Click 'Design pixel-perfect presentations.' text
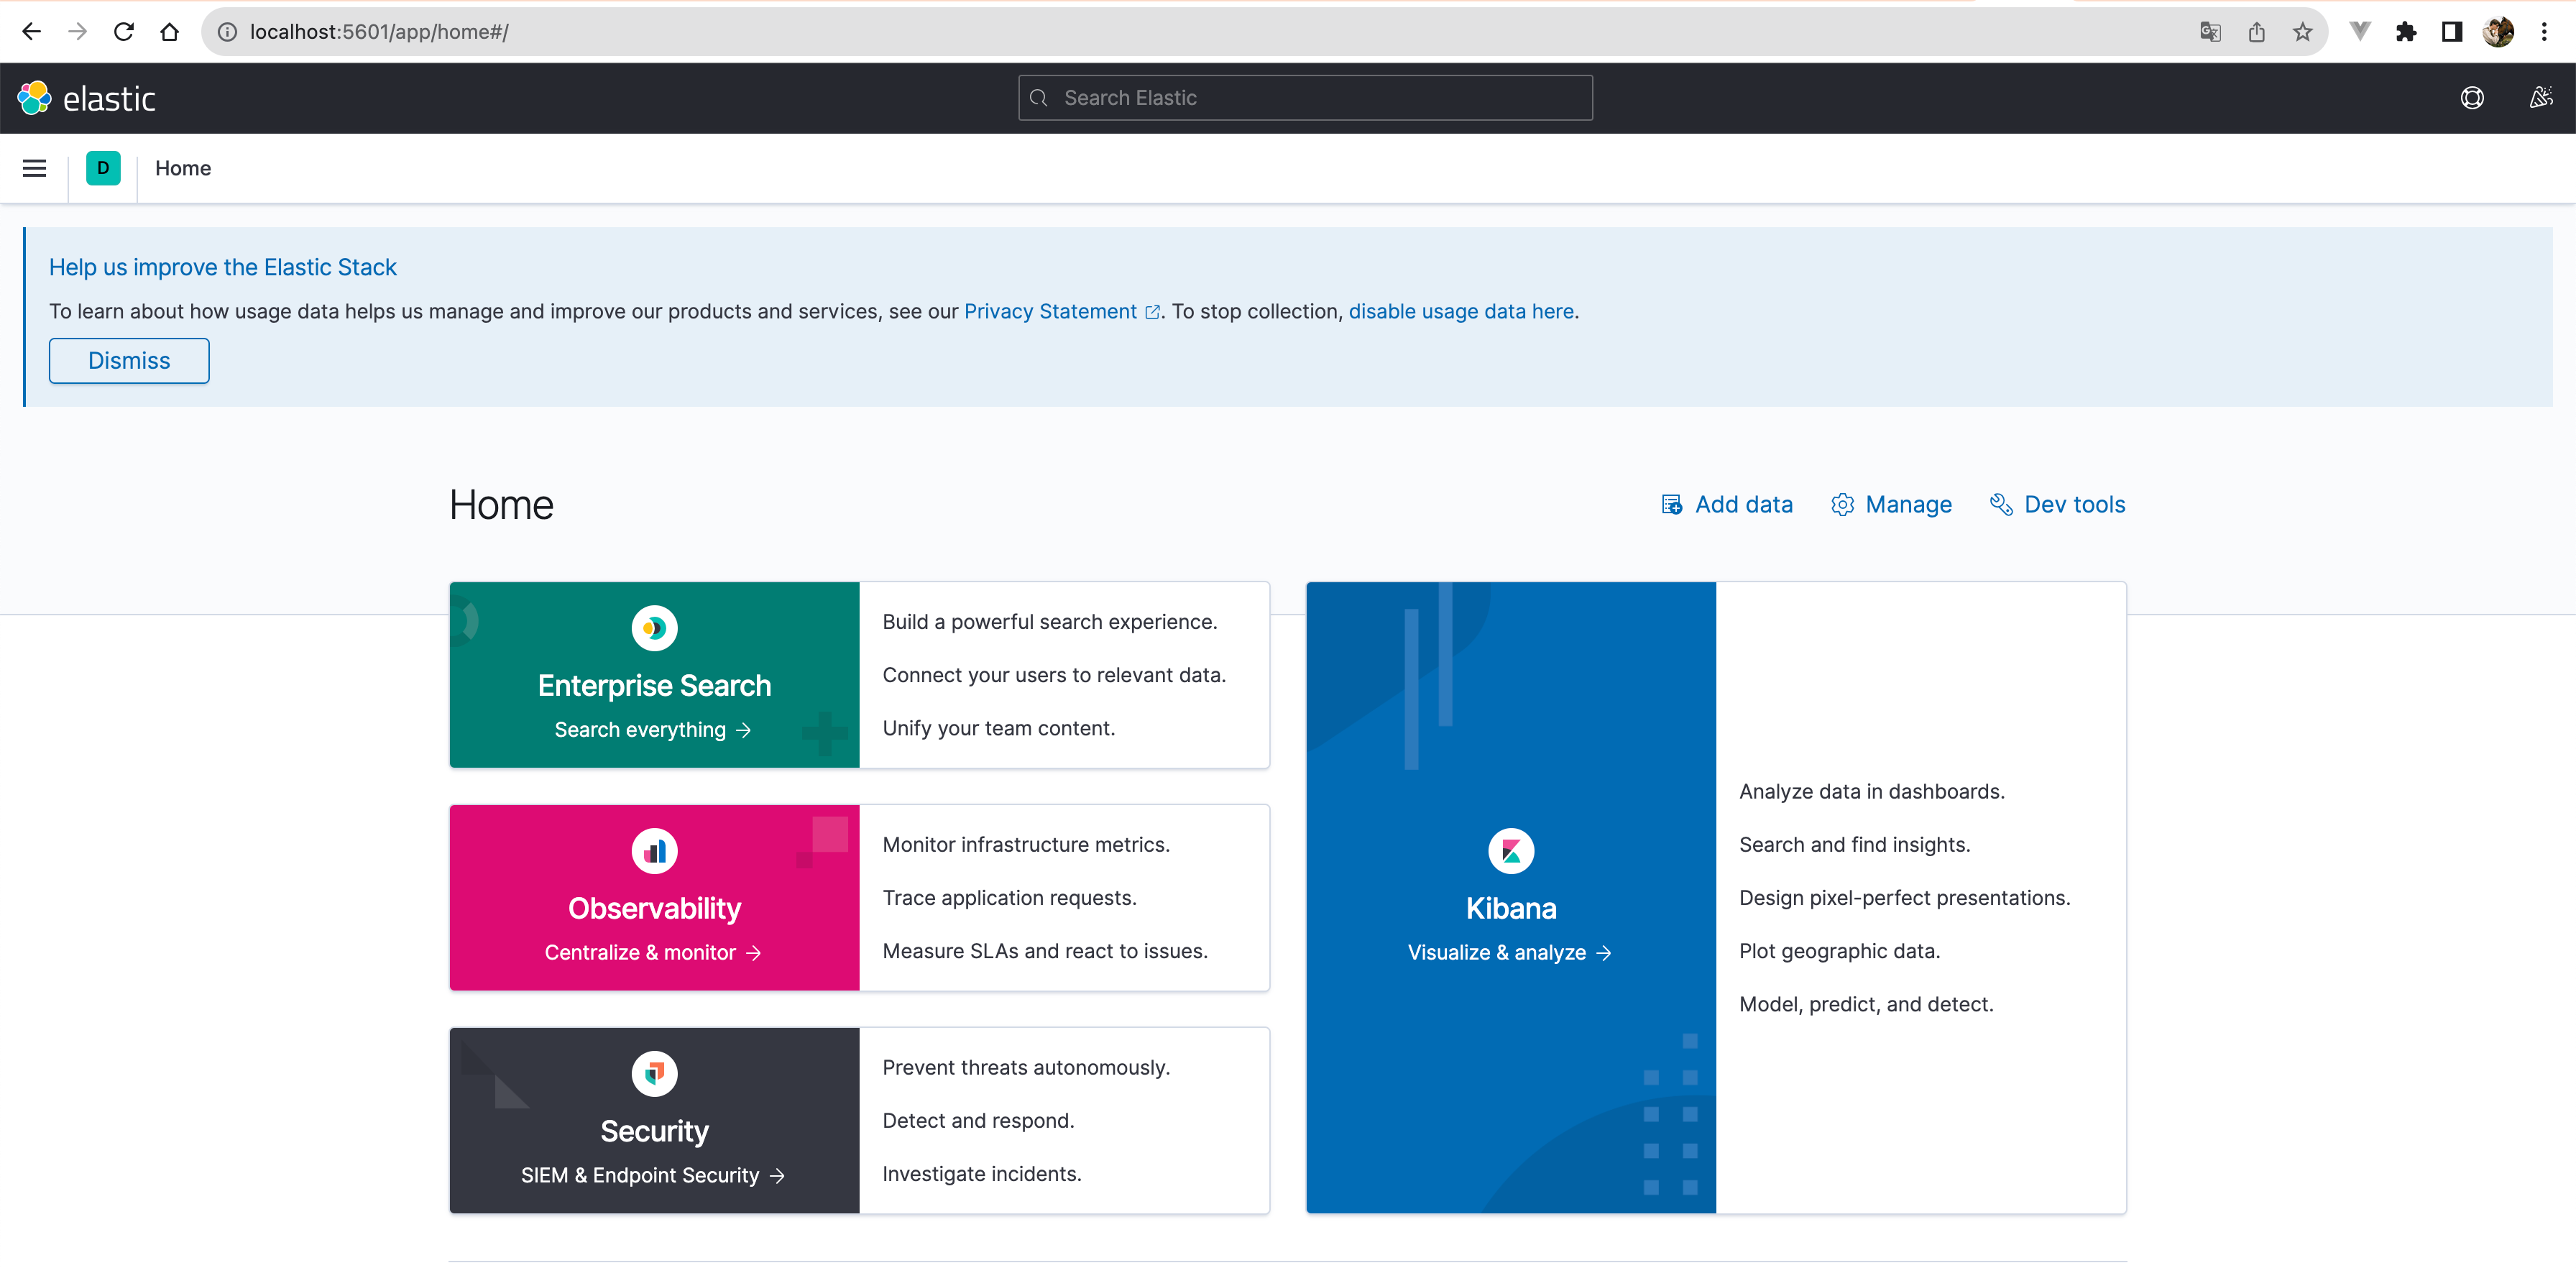This screenshot has height=1268, width=2576. [1905, 898]
